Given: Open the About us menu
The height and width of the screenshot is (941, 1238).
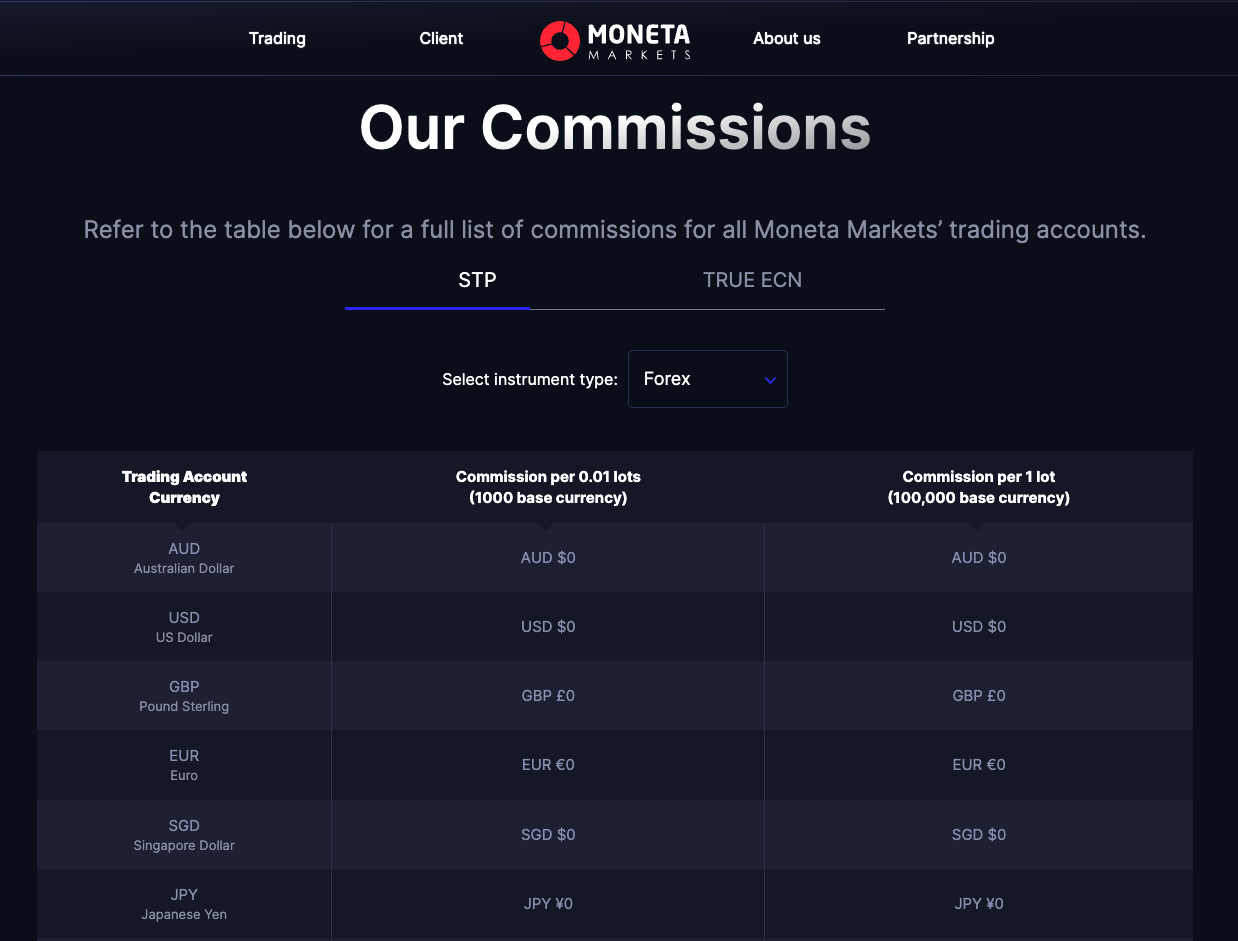Looking at the screenshot, I should (786, 39).
